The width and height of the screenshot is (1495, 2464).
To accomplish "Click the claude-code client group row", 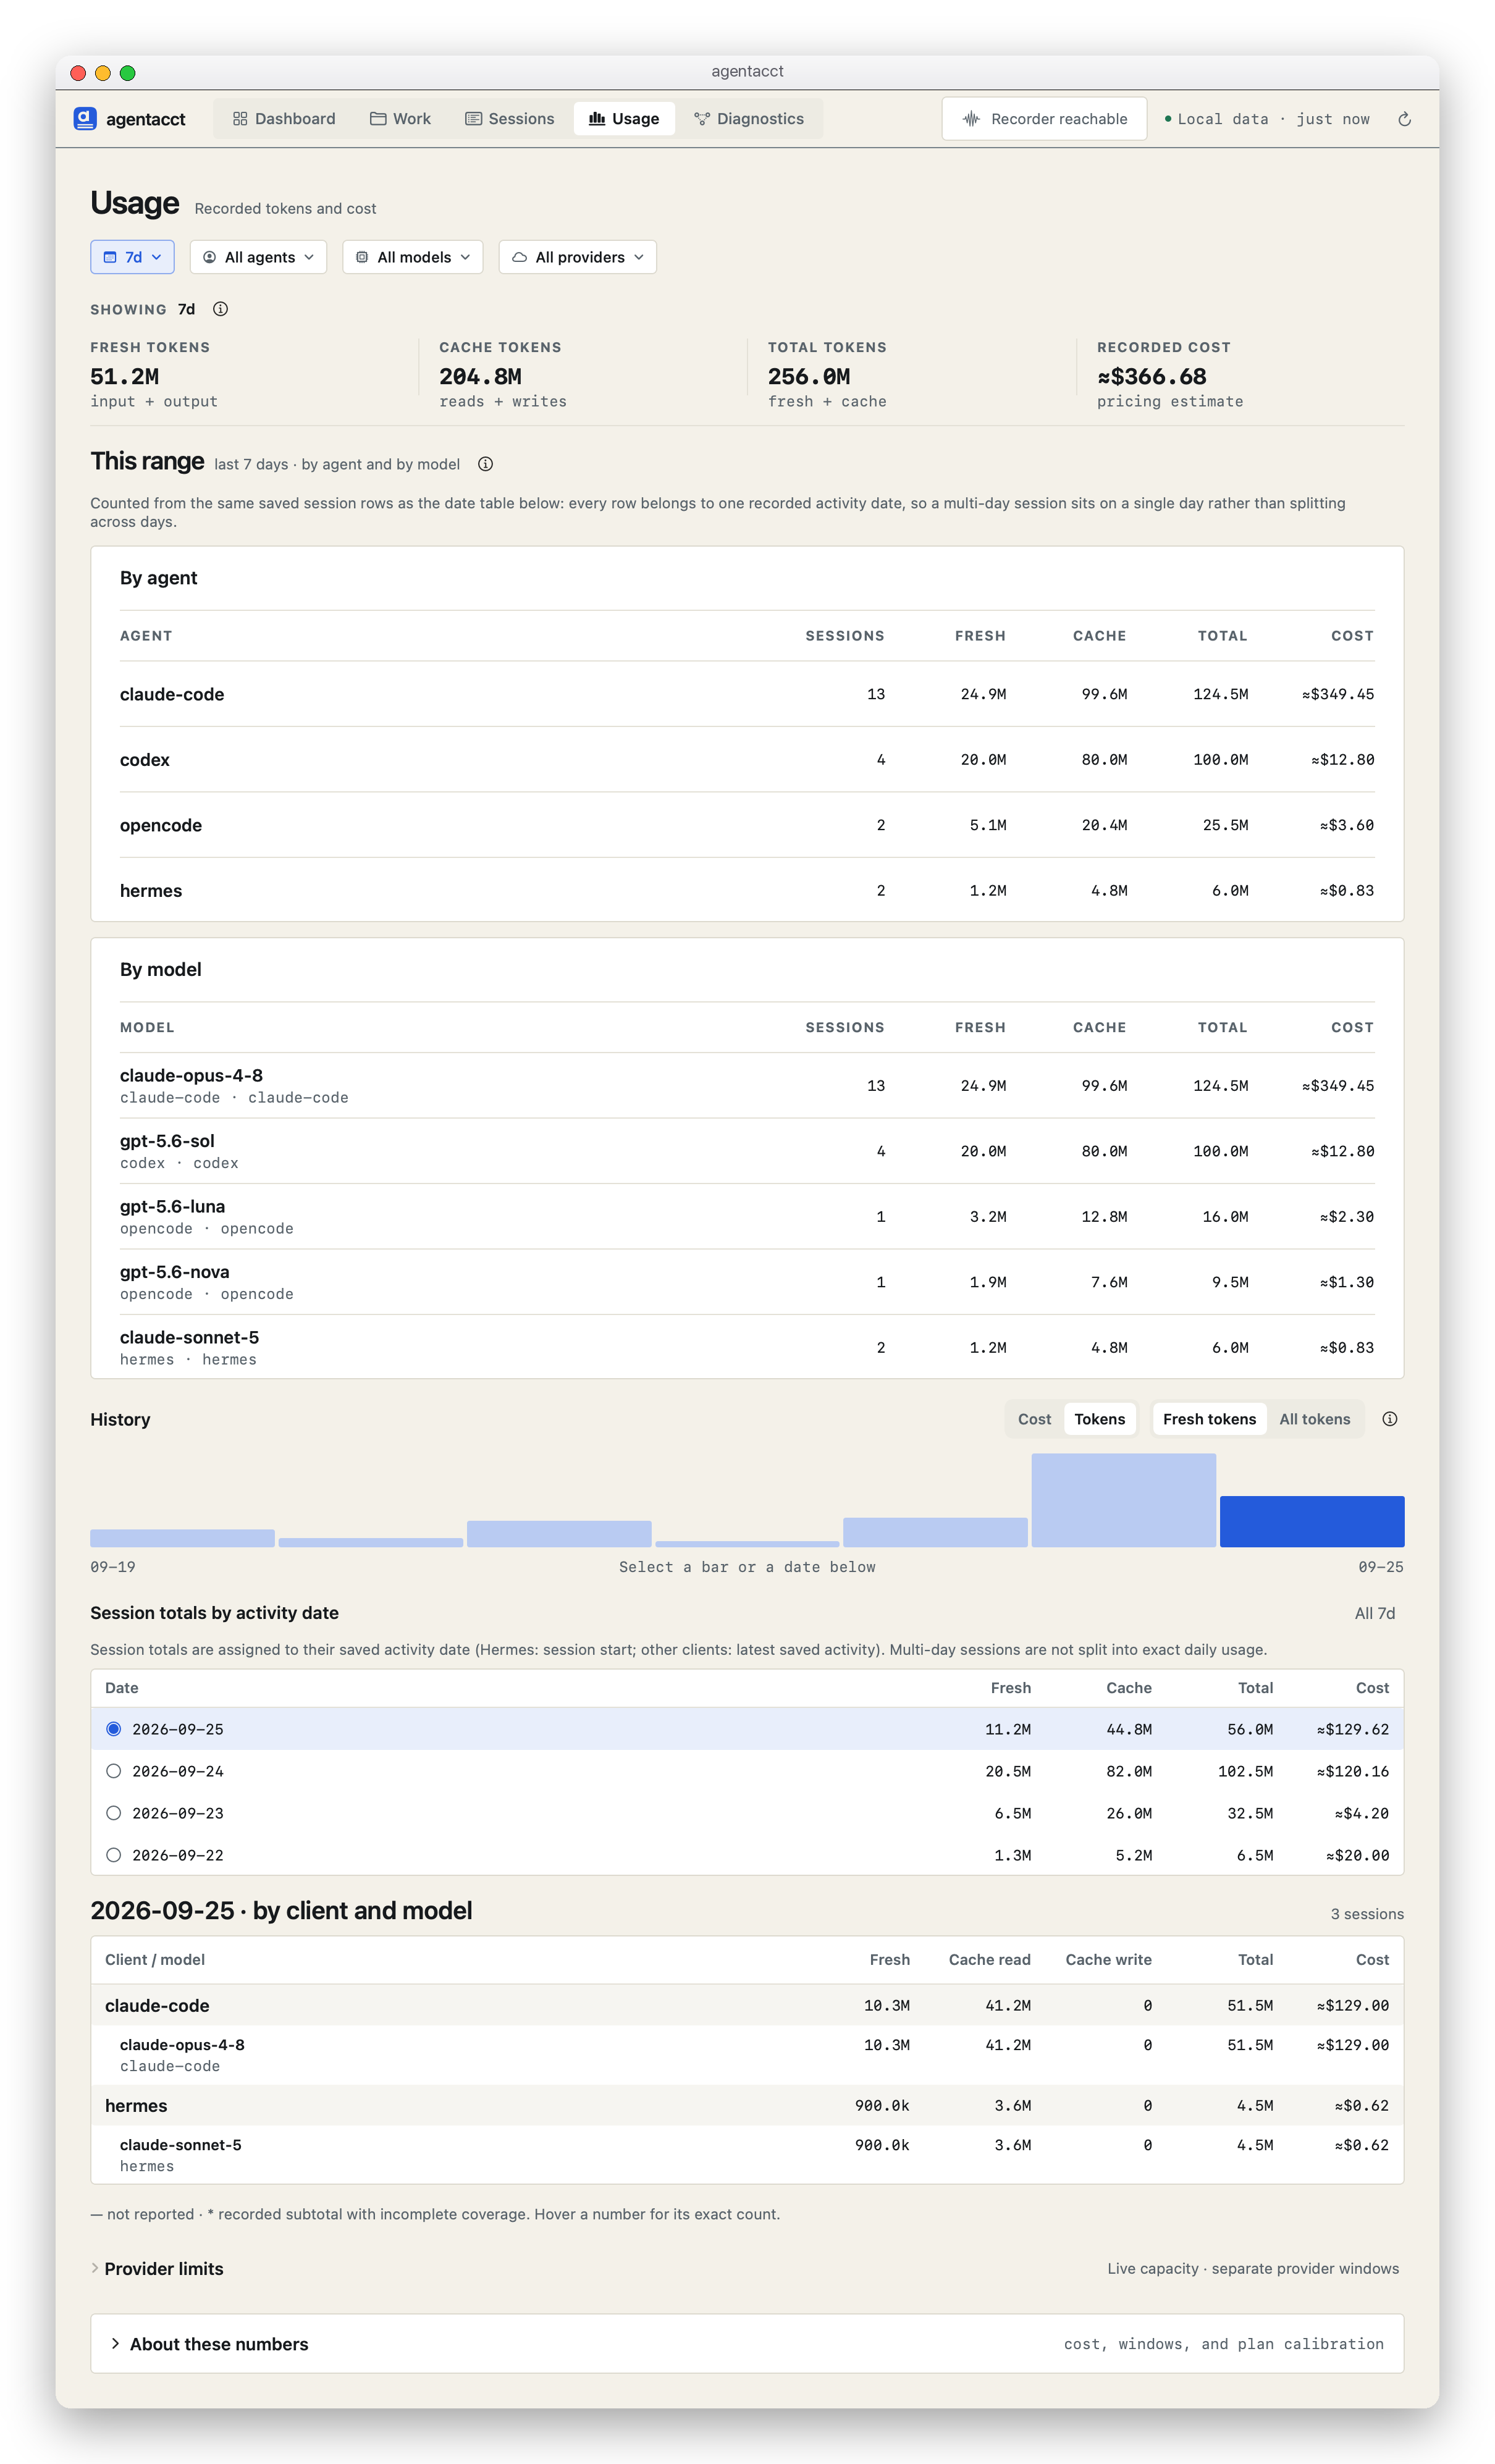I will 747,2005.
